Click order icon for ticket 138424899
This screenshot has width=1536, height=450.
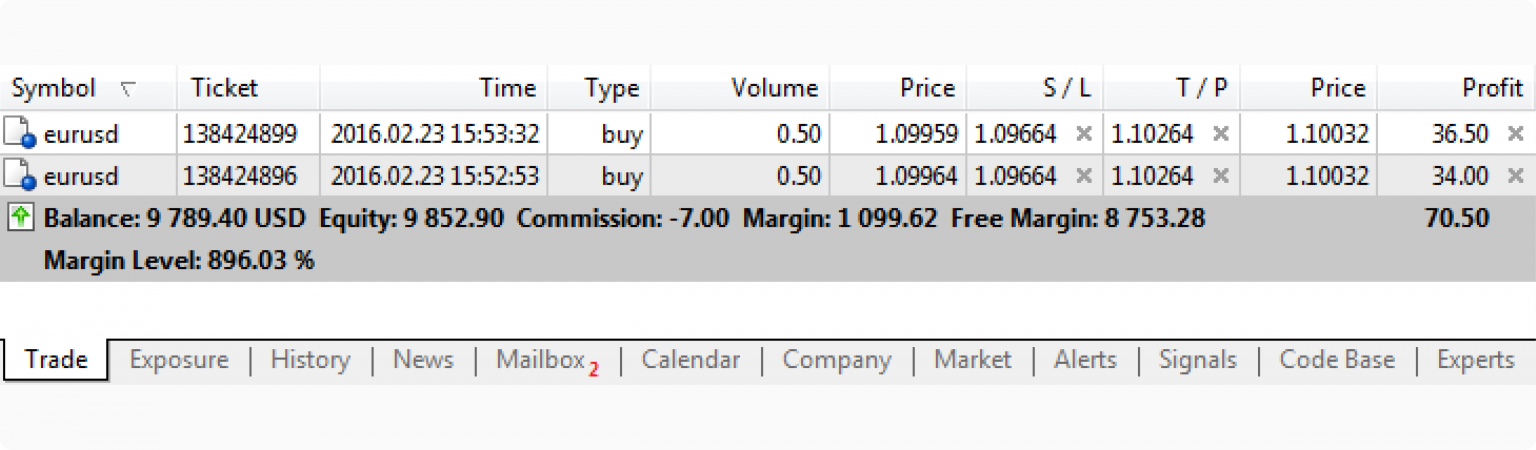tap(20, 133)
